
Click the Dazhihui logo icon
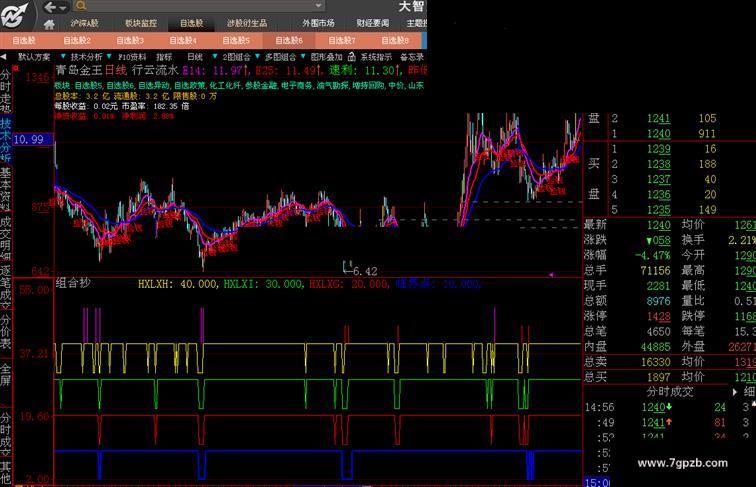[14, 14]
